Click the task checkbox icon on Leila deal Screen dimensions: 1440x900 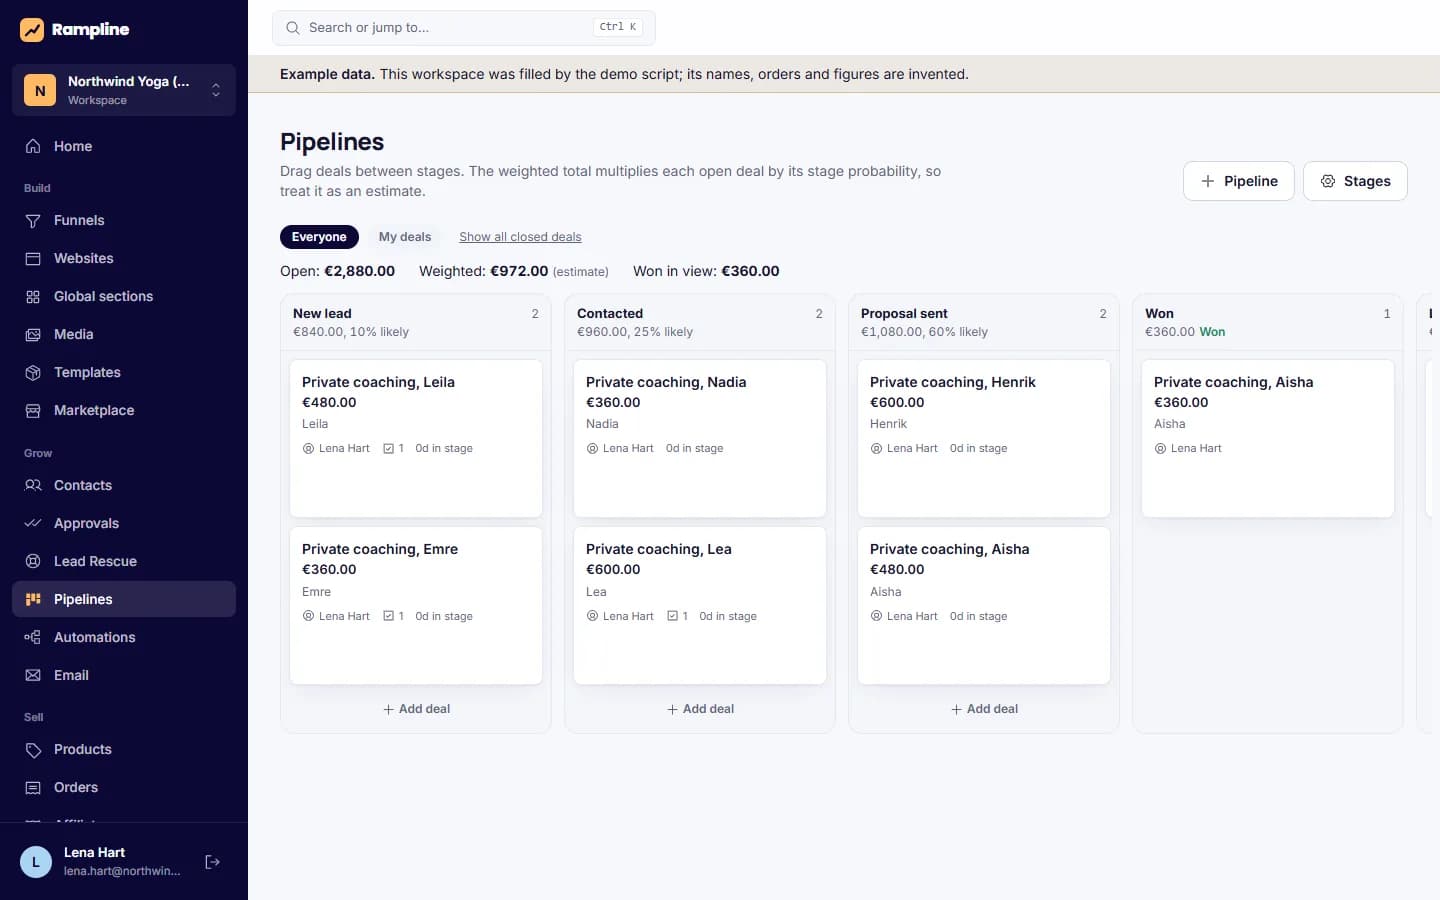click(x=388, y=448)
